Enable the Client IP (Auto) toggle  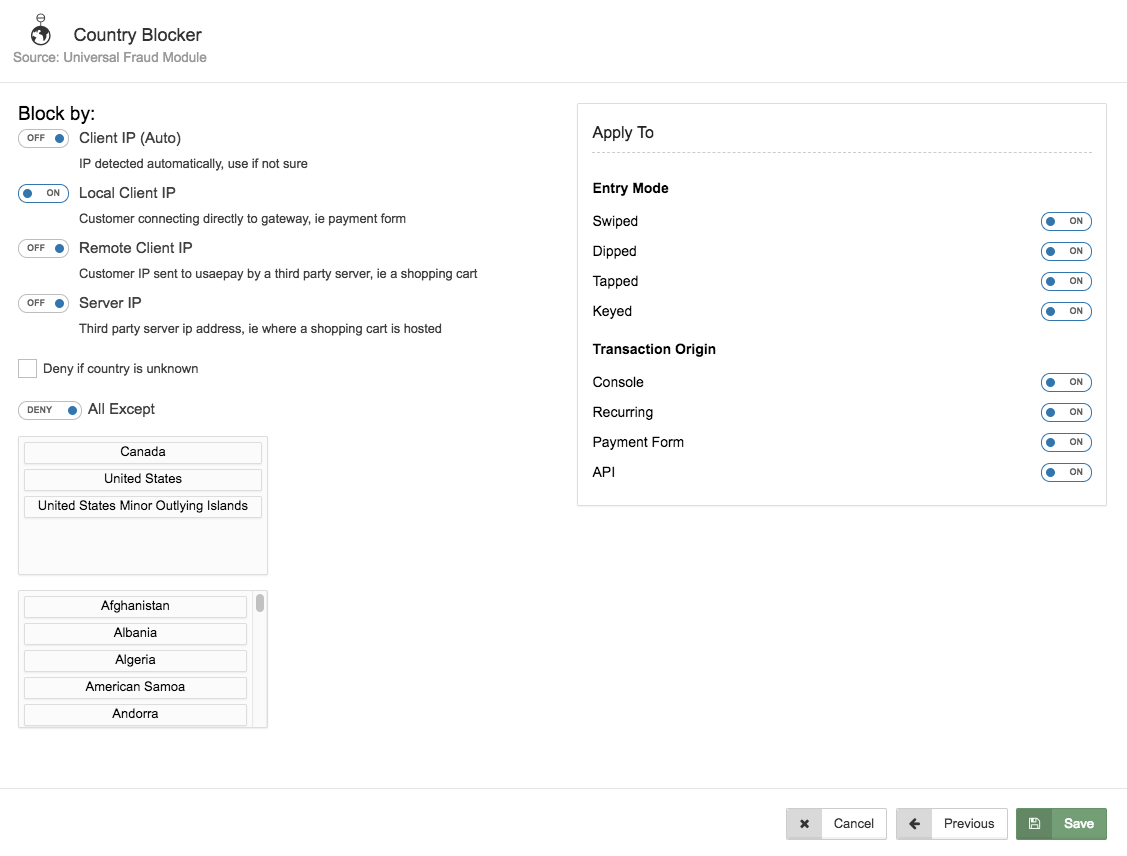43,138
